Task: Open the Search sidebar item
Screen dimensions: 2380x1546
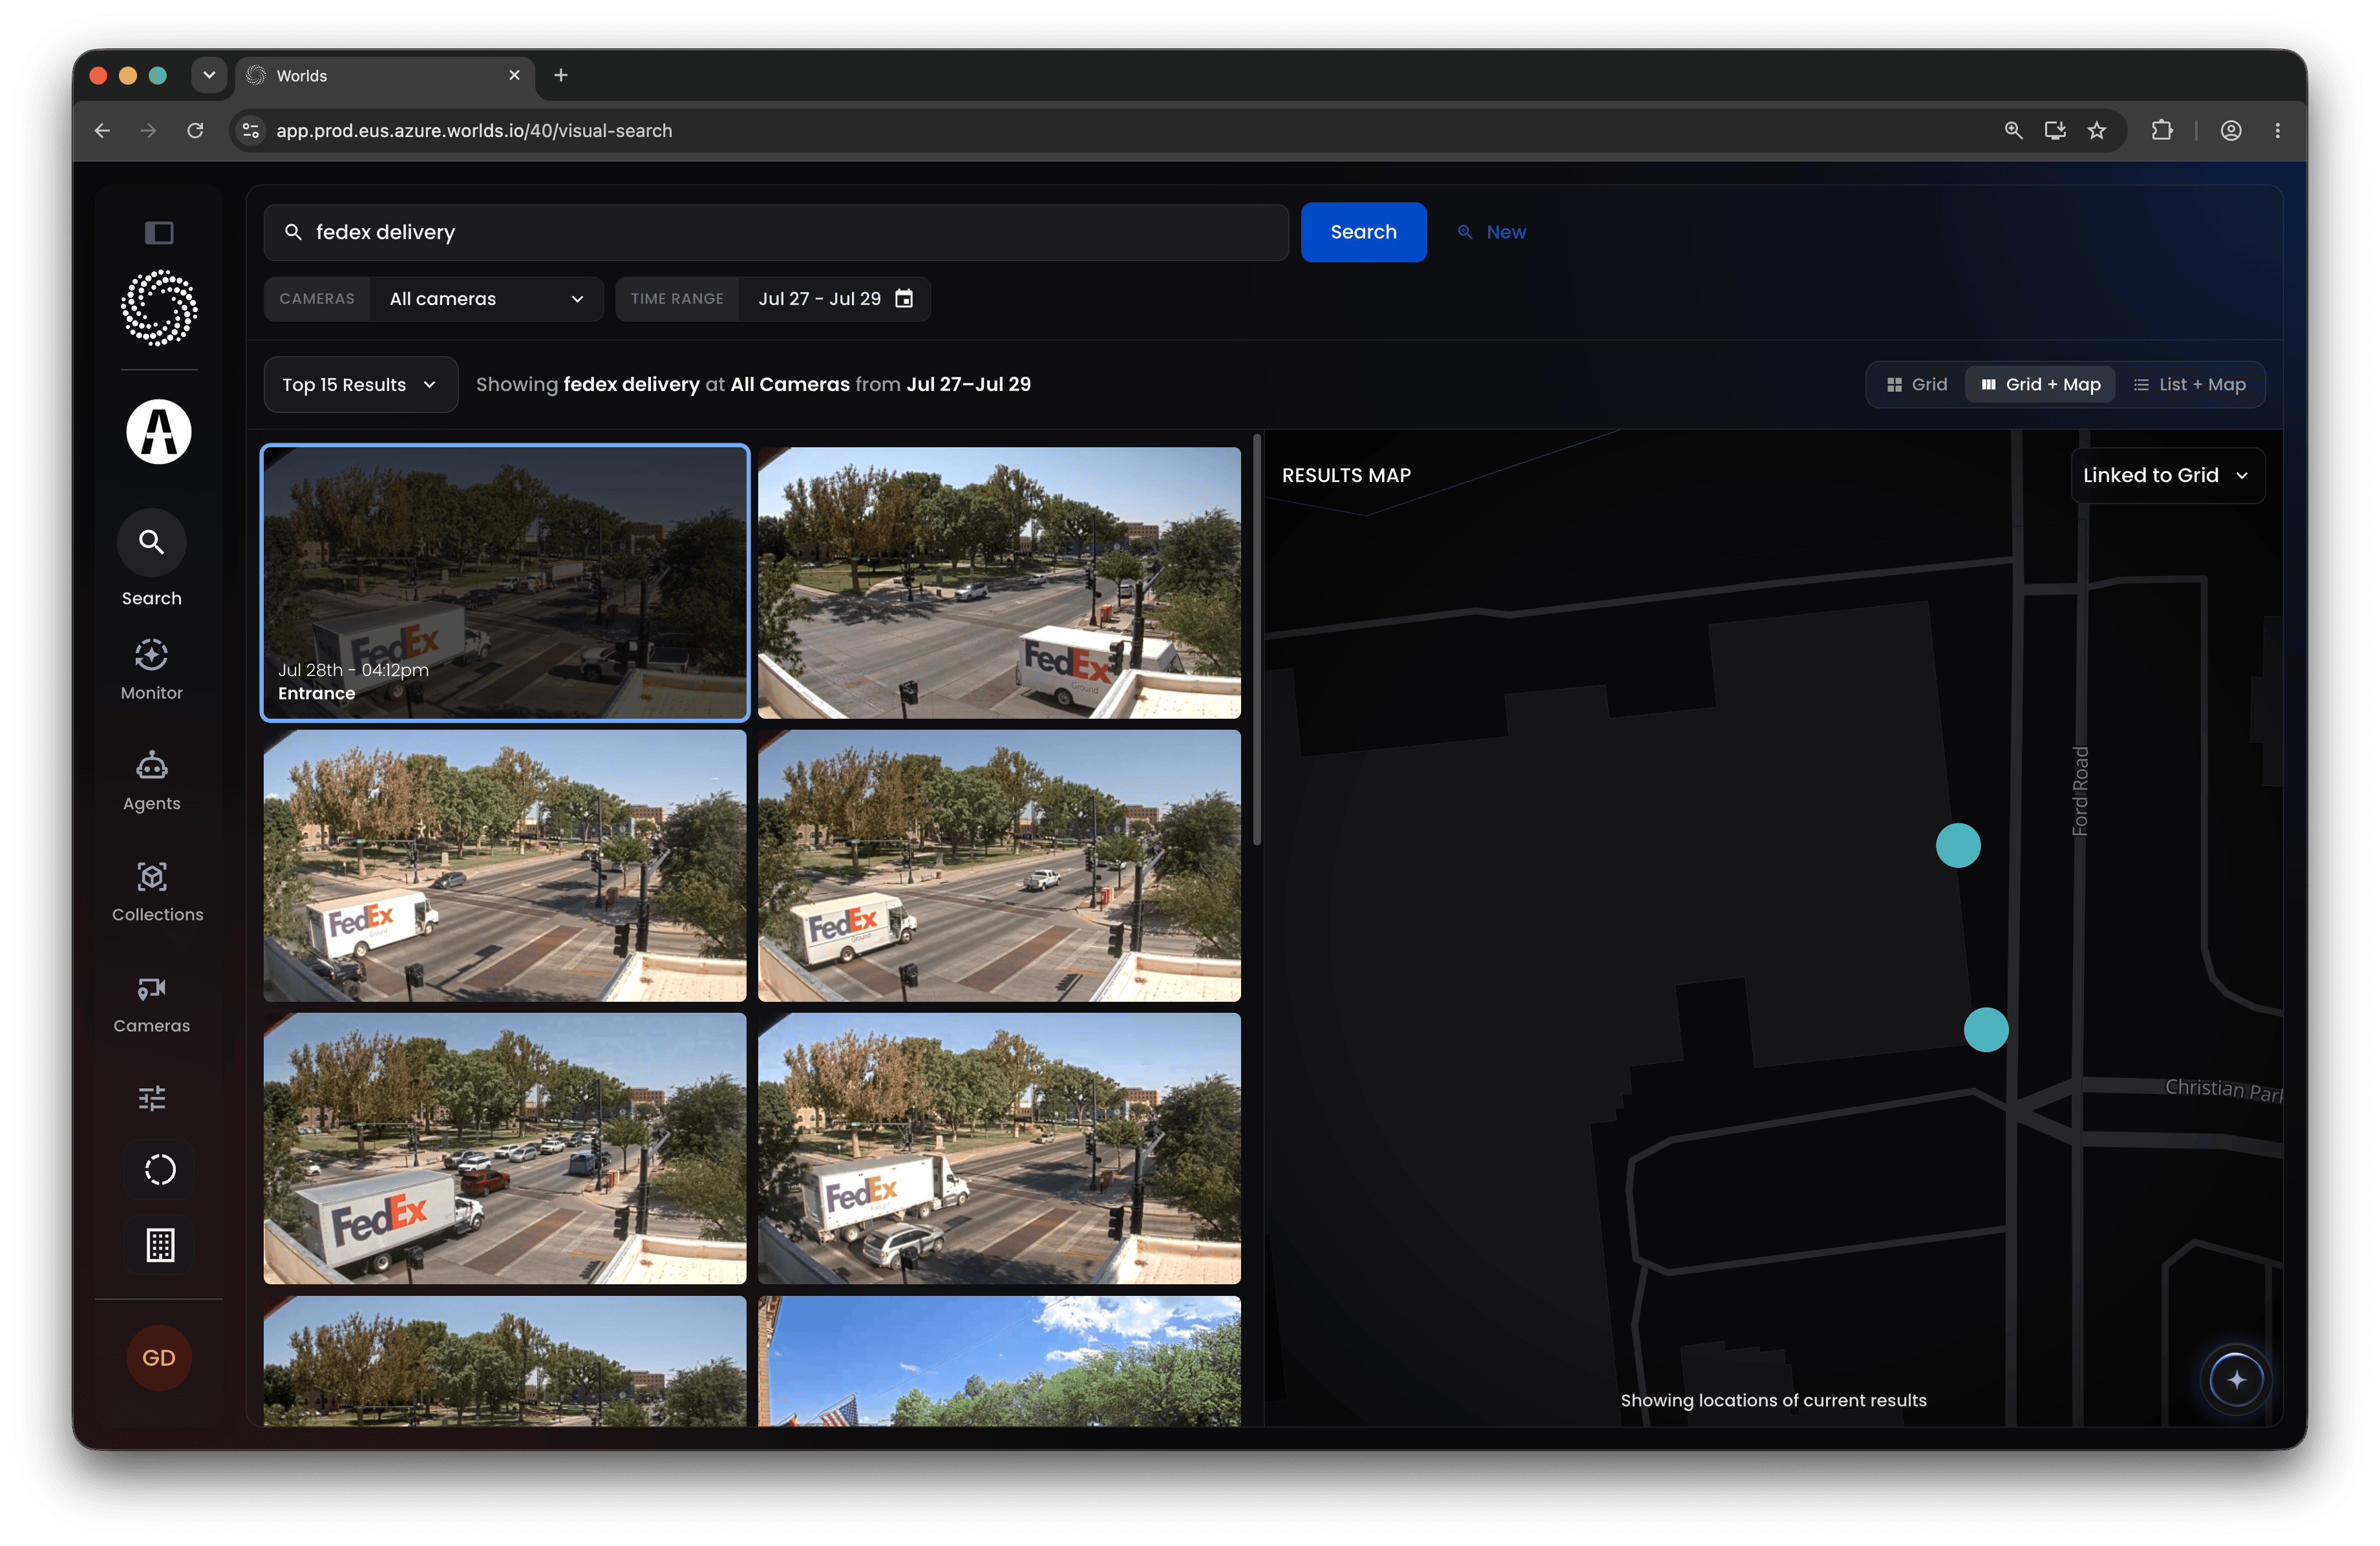Action: click(152, 559)
